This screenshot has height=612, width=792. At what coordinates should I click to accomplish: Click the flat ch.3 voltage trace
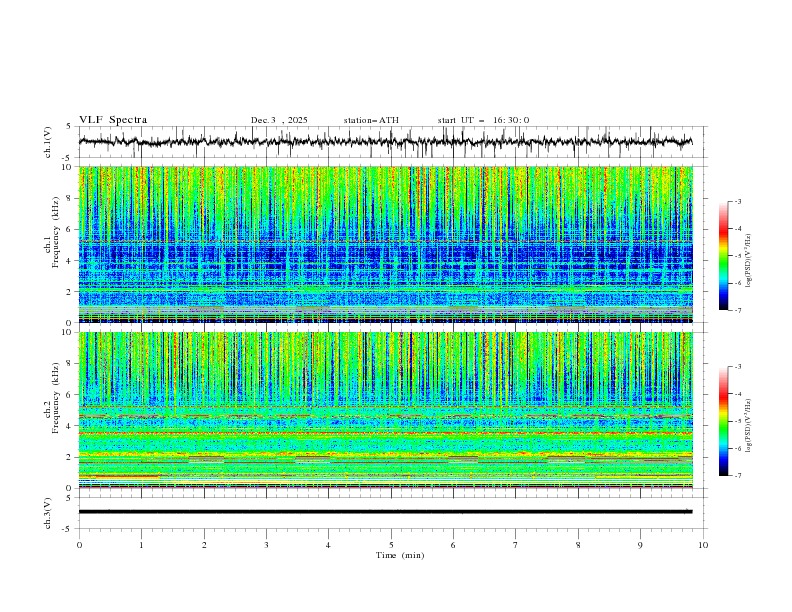point(385,512)
